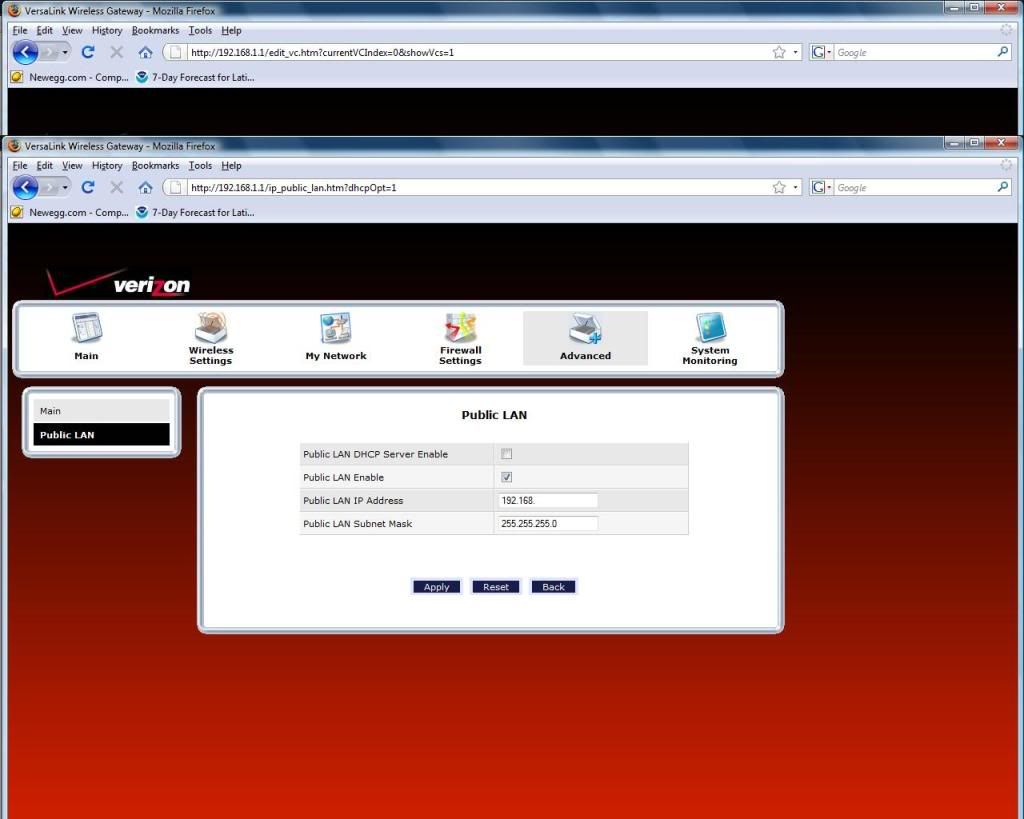Click the home icon in the Public LAN window
This screenshot has width=1024, height=819.
click(x=145, y=187)
